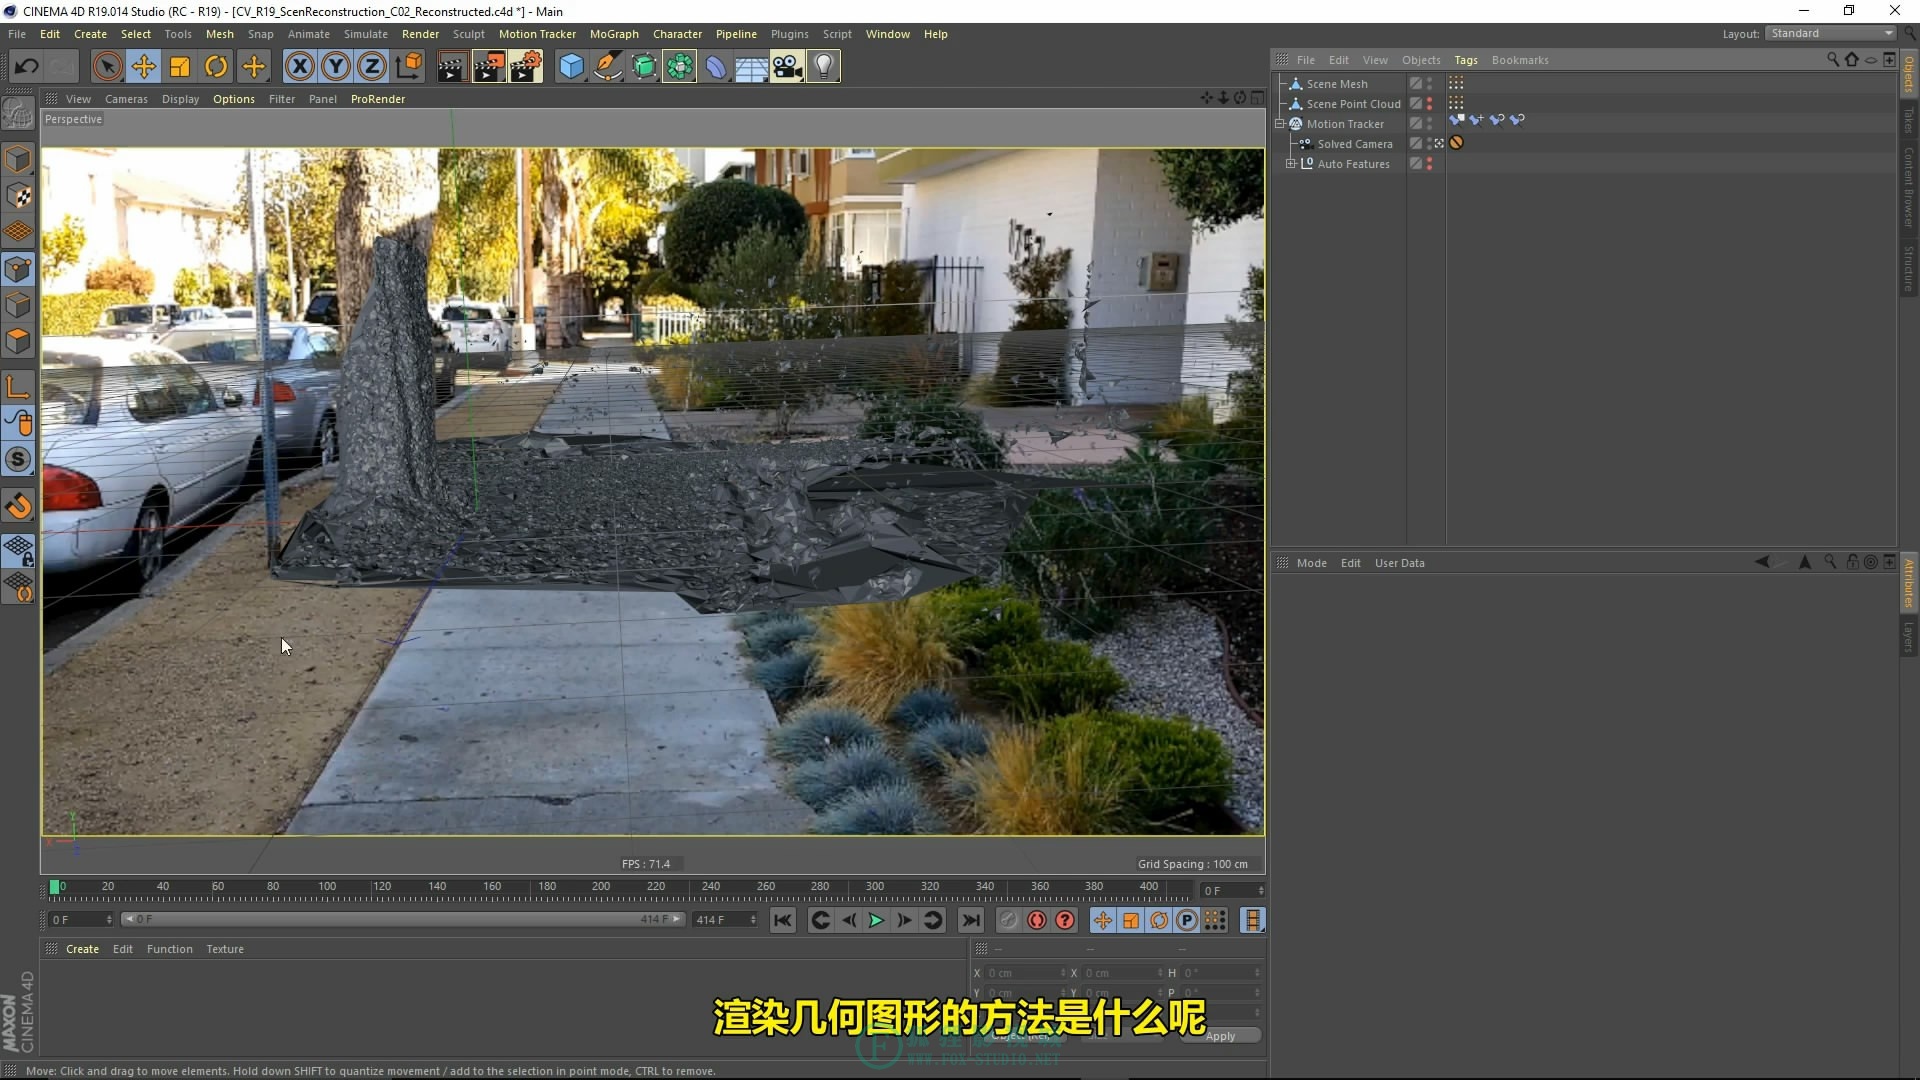Open the Object Manager Tags menu
Image resolution: width=1920 pixels, height=1080 pixels.
(1465, 60)
